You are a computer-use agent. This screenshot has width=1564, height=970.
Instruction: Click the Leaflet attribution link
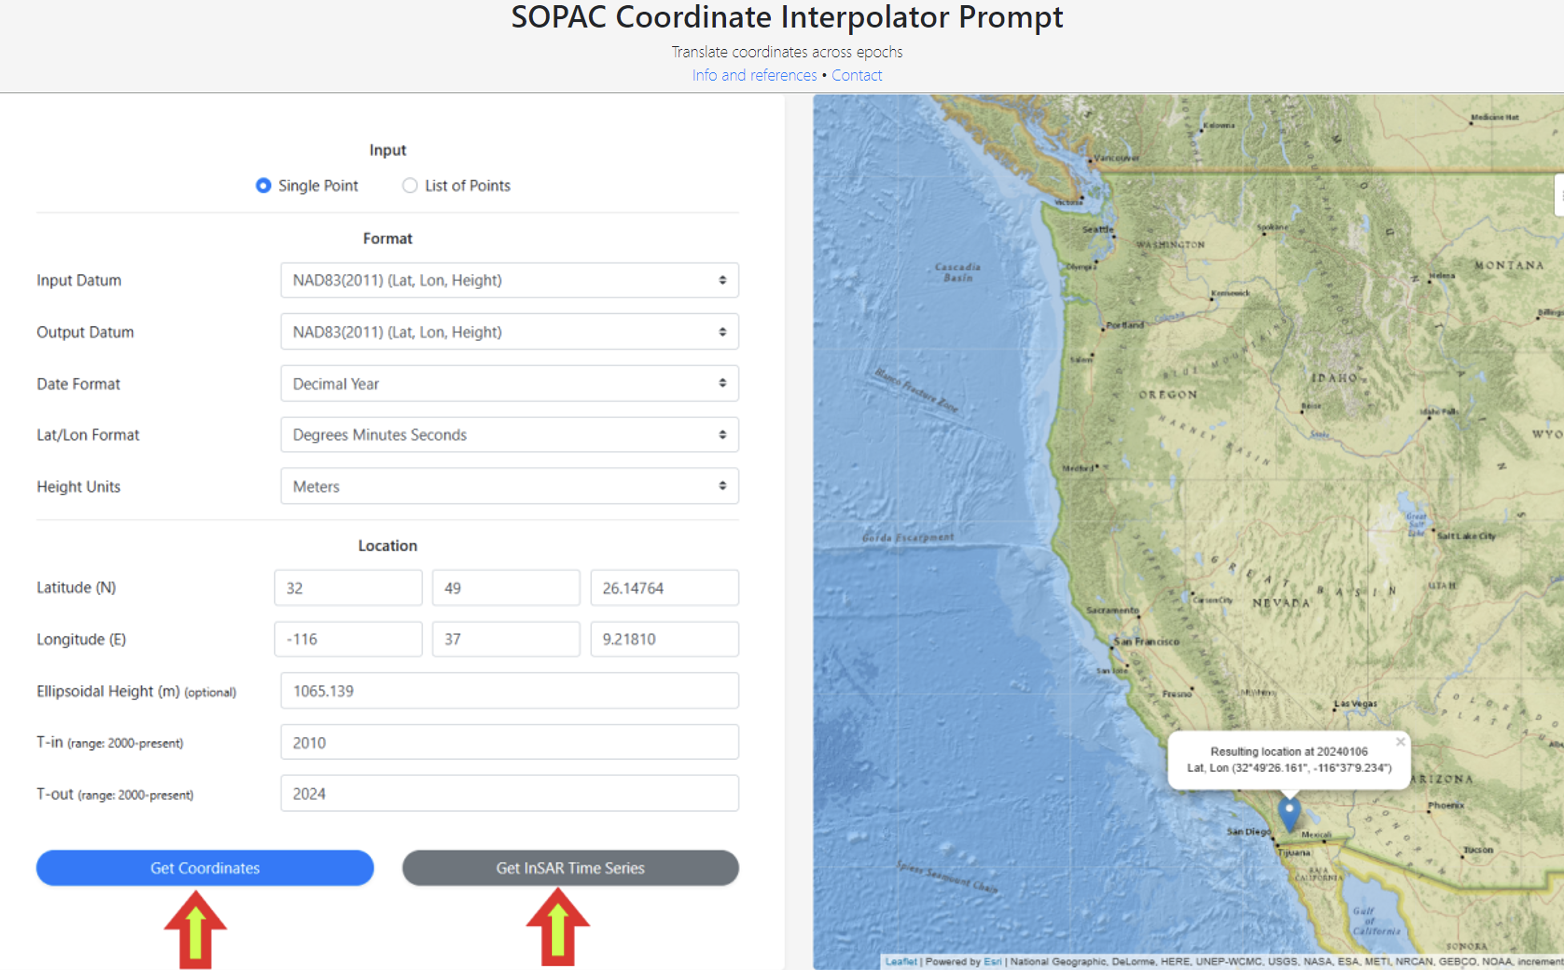tap(900, 961)
